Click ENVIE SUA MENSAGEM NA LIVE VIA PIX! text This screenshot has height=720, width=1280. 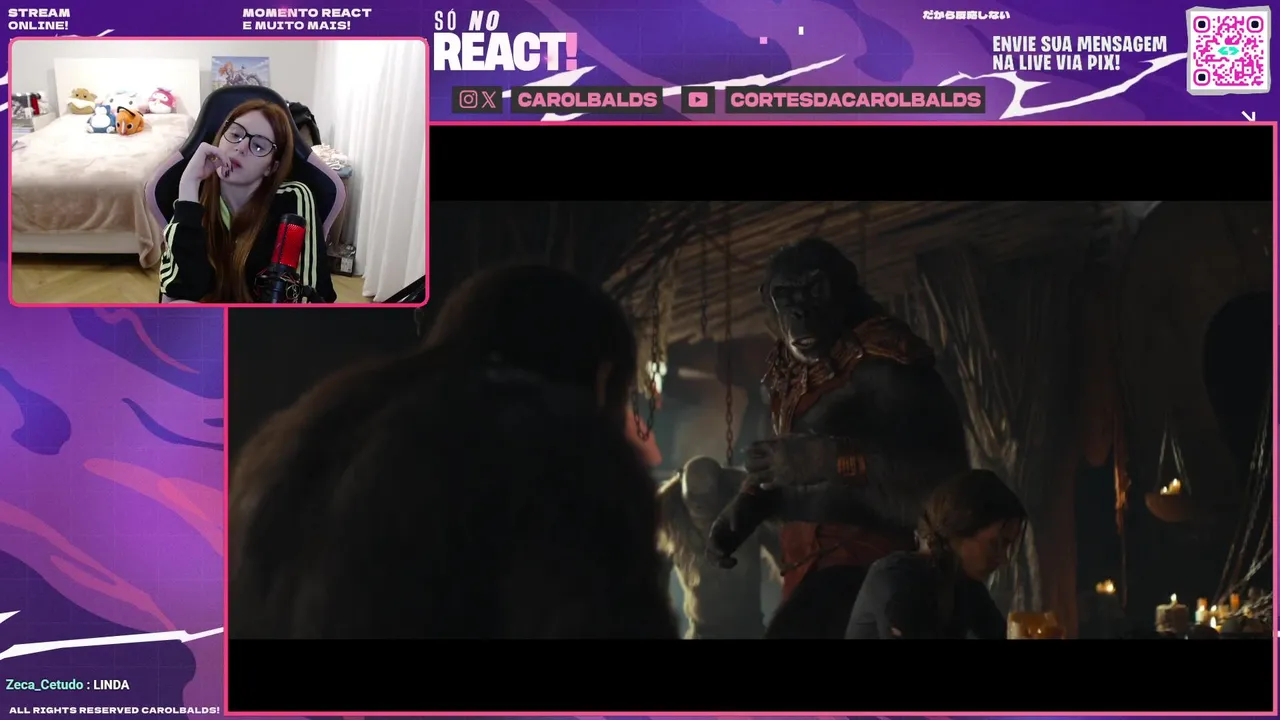pos(1079,54)
